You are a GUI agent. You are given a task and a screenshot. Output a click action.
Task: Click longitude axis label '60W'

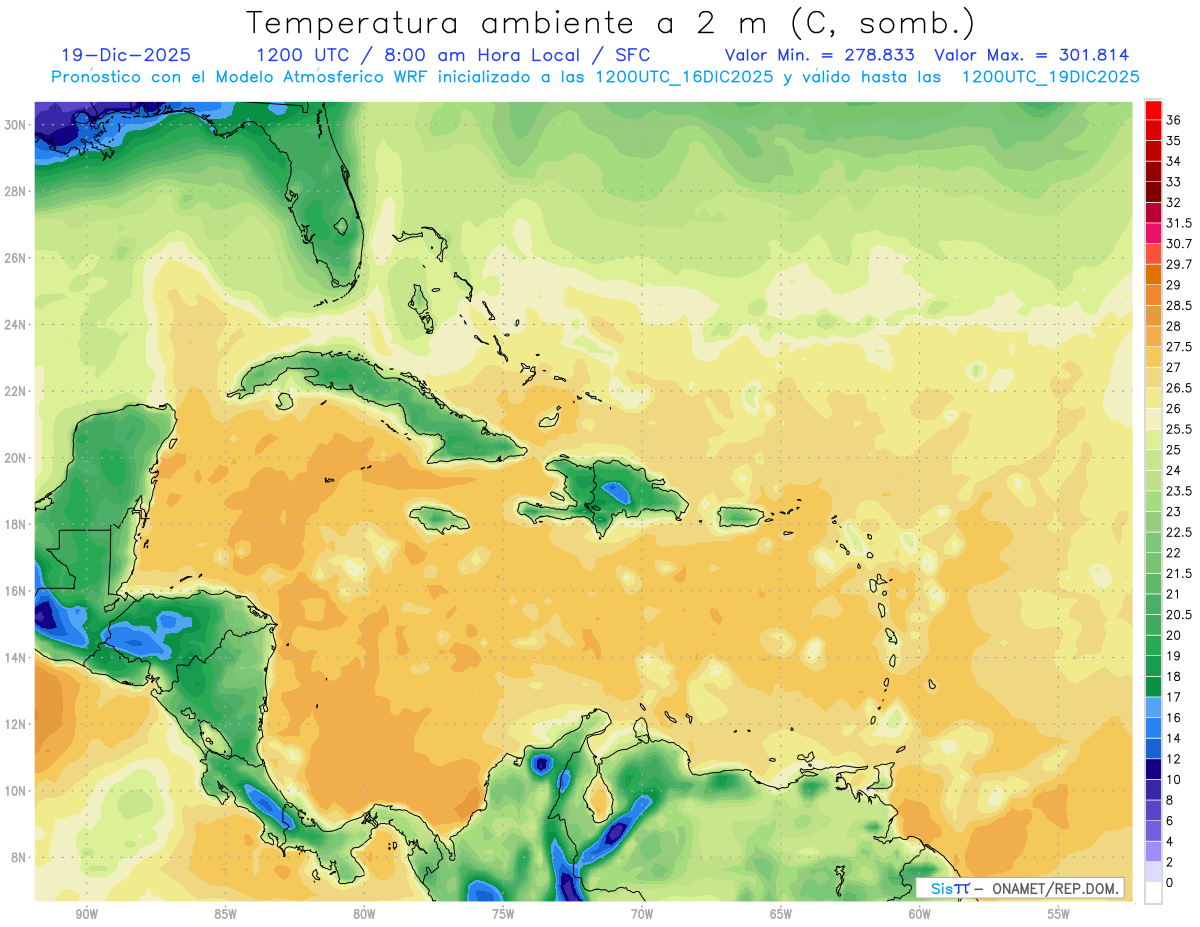click(x=920, y=914)
